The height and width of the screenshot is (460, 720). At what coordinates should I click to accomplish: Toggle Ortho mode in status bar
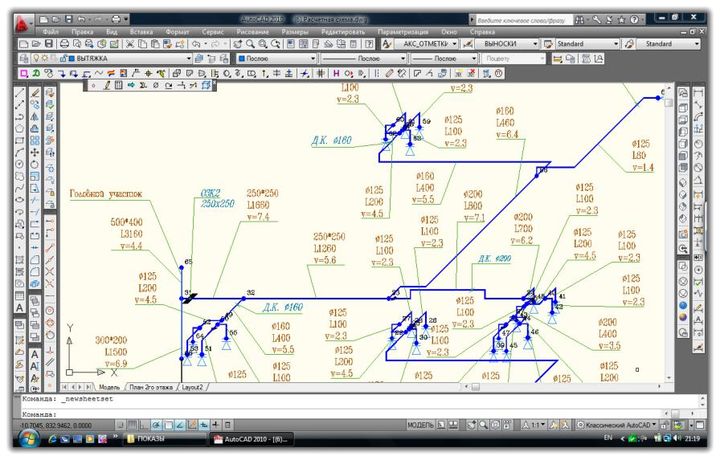[144, 425]
